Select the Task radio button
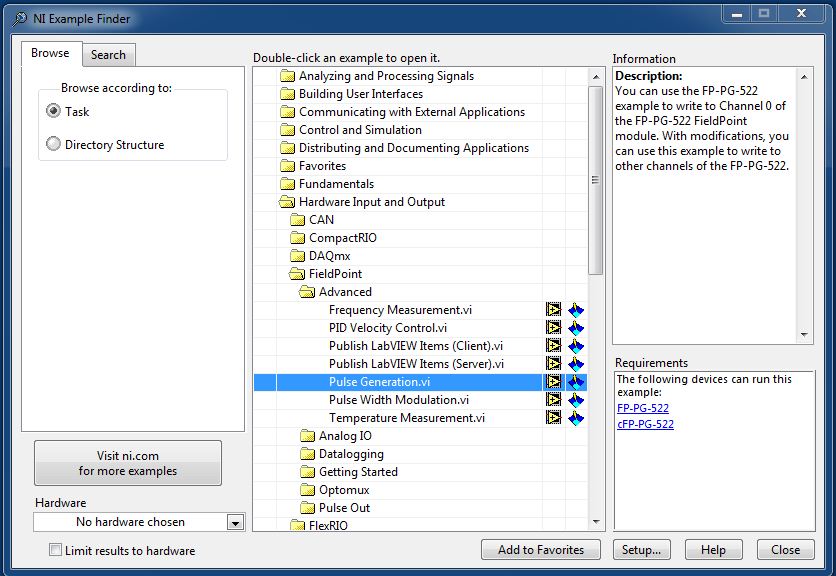The width and height of the screenshot is (836, 576). tap(53, 111)
